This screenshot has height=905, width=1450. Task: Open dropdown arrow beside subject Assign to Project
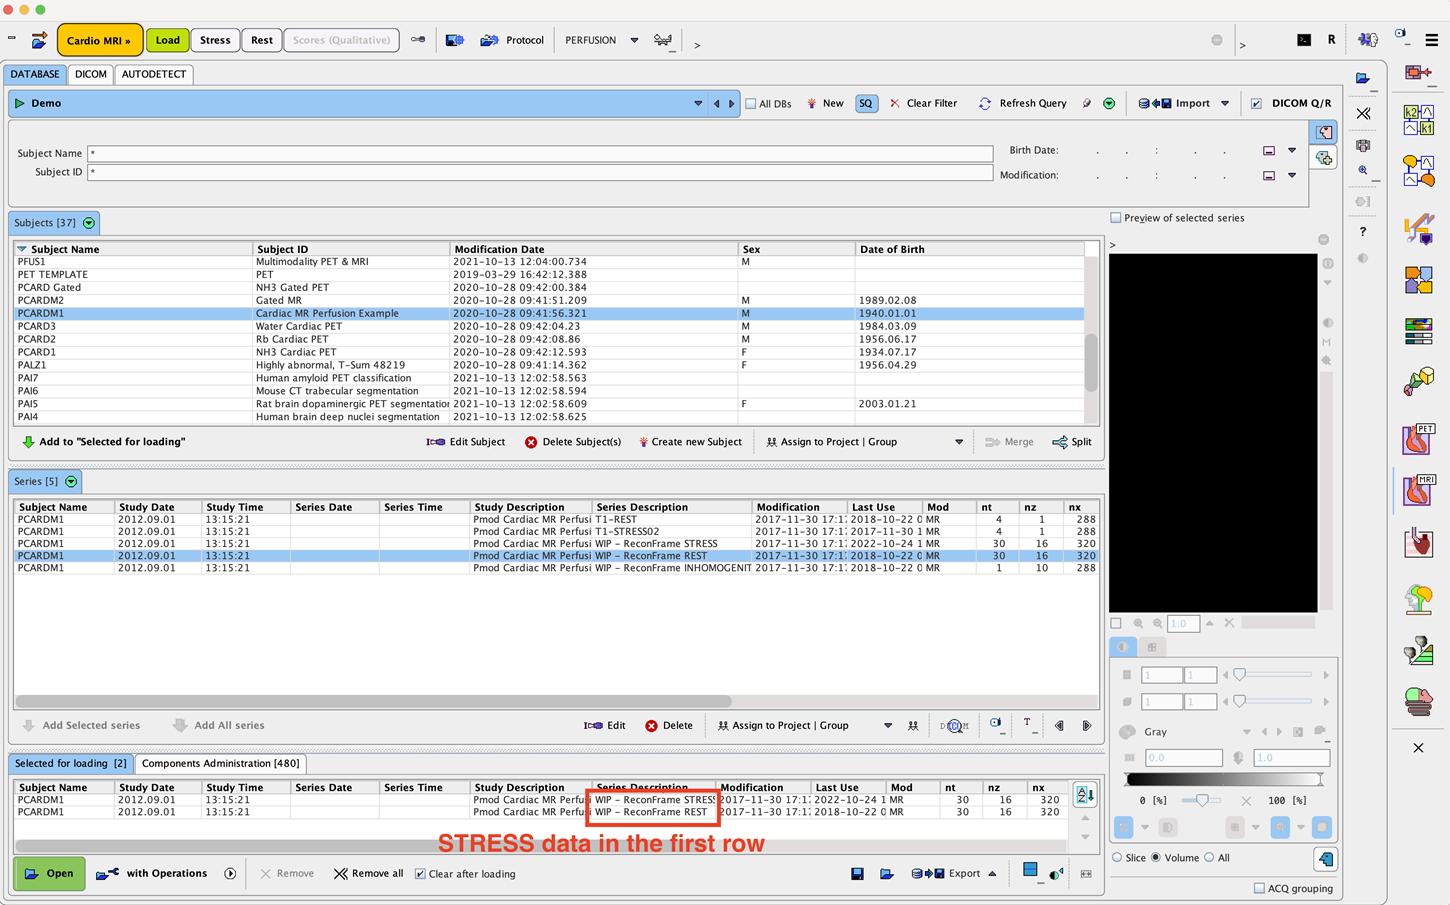(x=959, y=442)
